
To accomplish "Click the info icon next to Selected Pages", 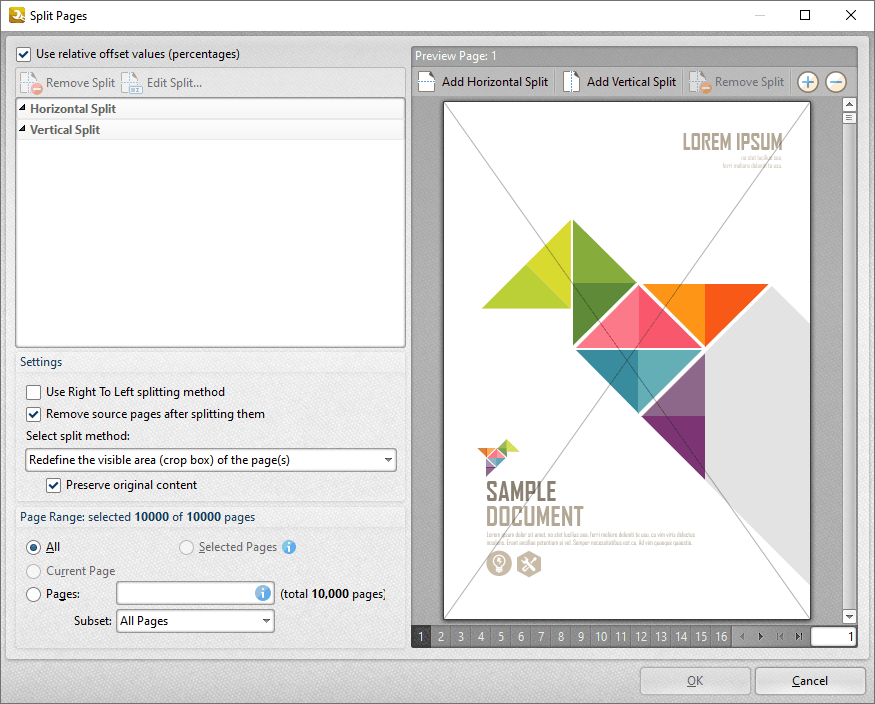I will pos(289,547).
